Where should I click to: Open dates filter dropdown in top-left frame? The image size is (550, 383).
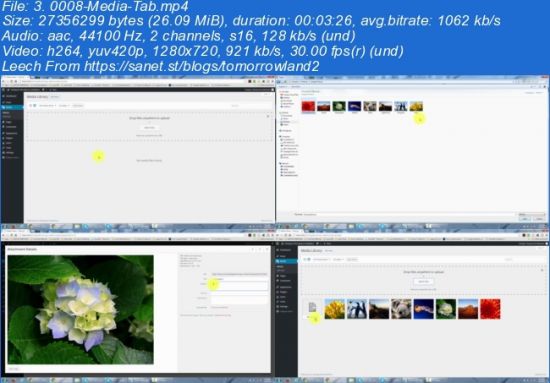coord(64,106)
